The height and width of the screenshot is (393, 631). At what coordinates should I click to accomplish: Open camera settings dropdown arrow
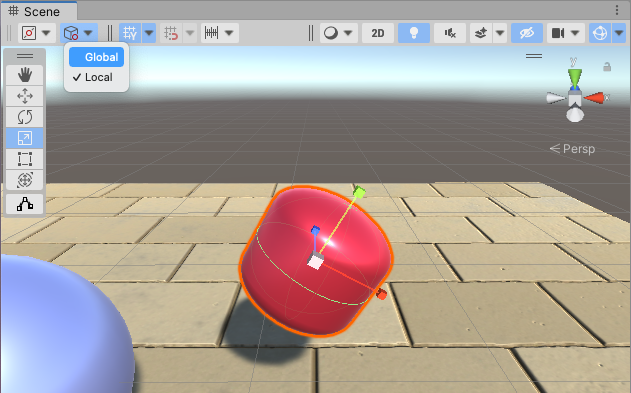(x=575, y=33)
